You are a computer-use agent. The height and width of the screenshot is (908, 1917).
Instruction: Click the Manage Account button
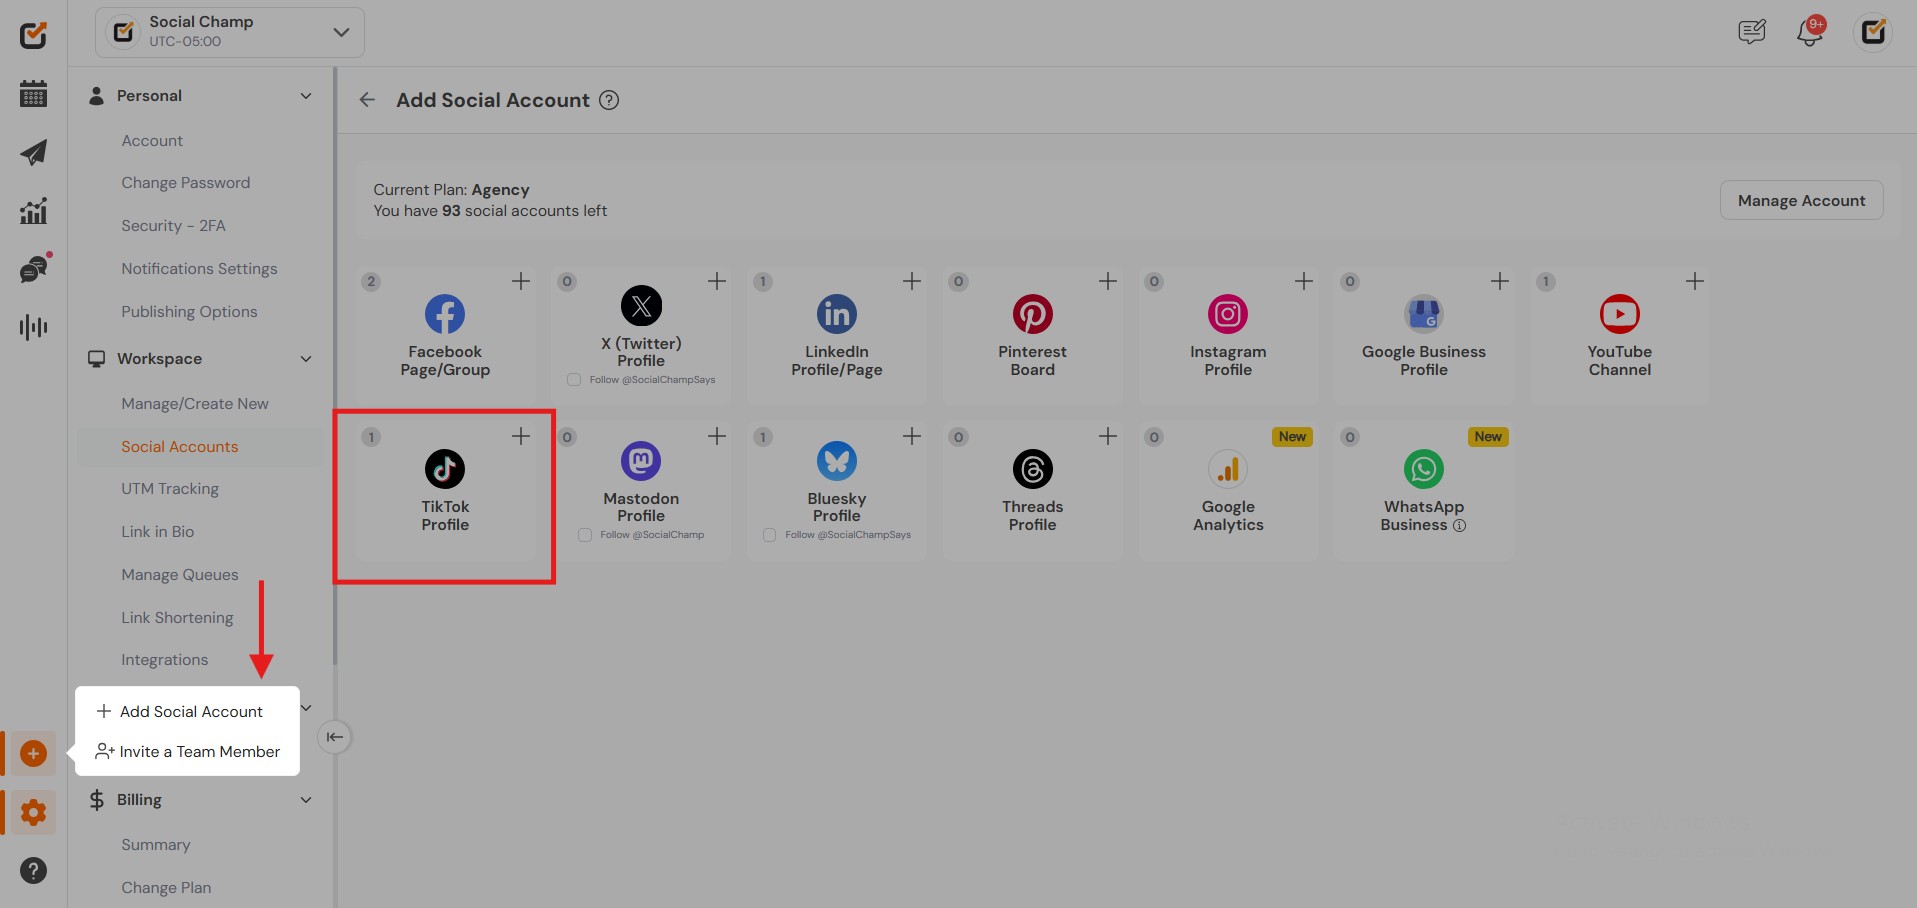click(1801, 201)
